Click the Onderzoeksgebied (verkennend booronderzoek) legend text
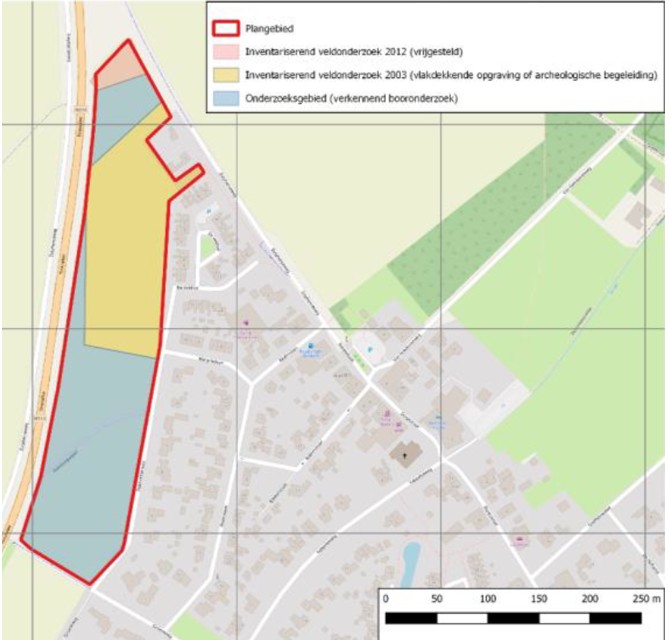This screenshot has width=669, height=640. point(352,99)
